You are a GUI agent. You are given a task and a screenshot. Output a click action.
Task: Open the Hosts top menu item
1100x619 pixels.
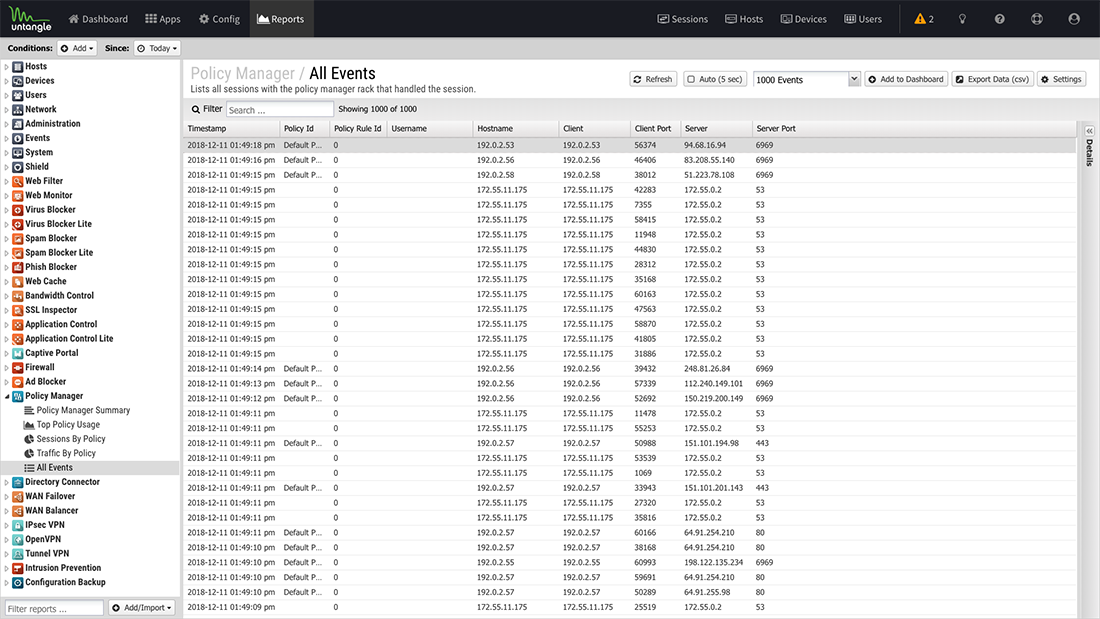click(x=744, y=19)
